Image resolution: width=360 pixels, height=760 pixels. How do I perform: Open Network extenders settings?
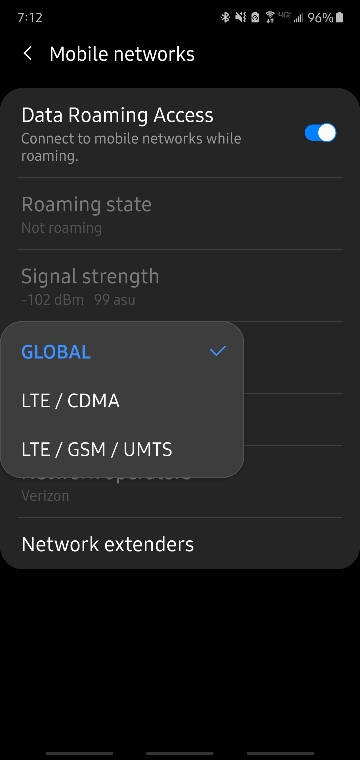(x=180, y=544)
